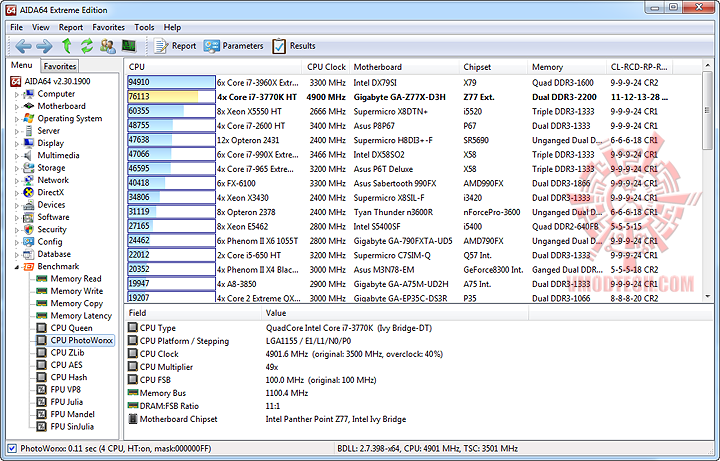The image size is (720, 461).
Task: Open the Report toolbar button
Action: tap(175, 46)
